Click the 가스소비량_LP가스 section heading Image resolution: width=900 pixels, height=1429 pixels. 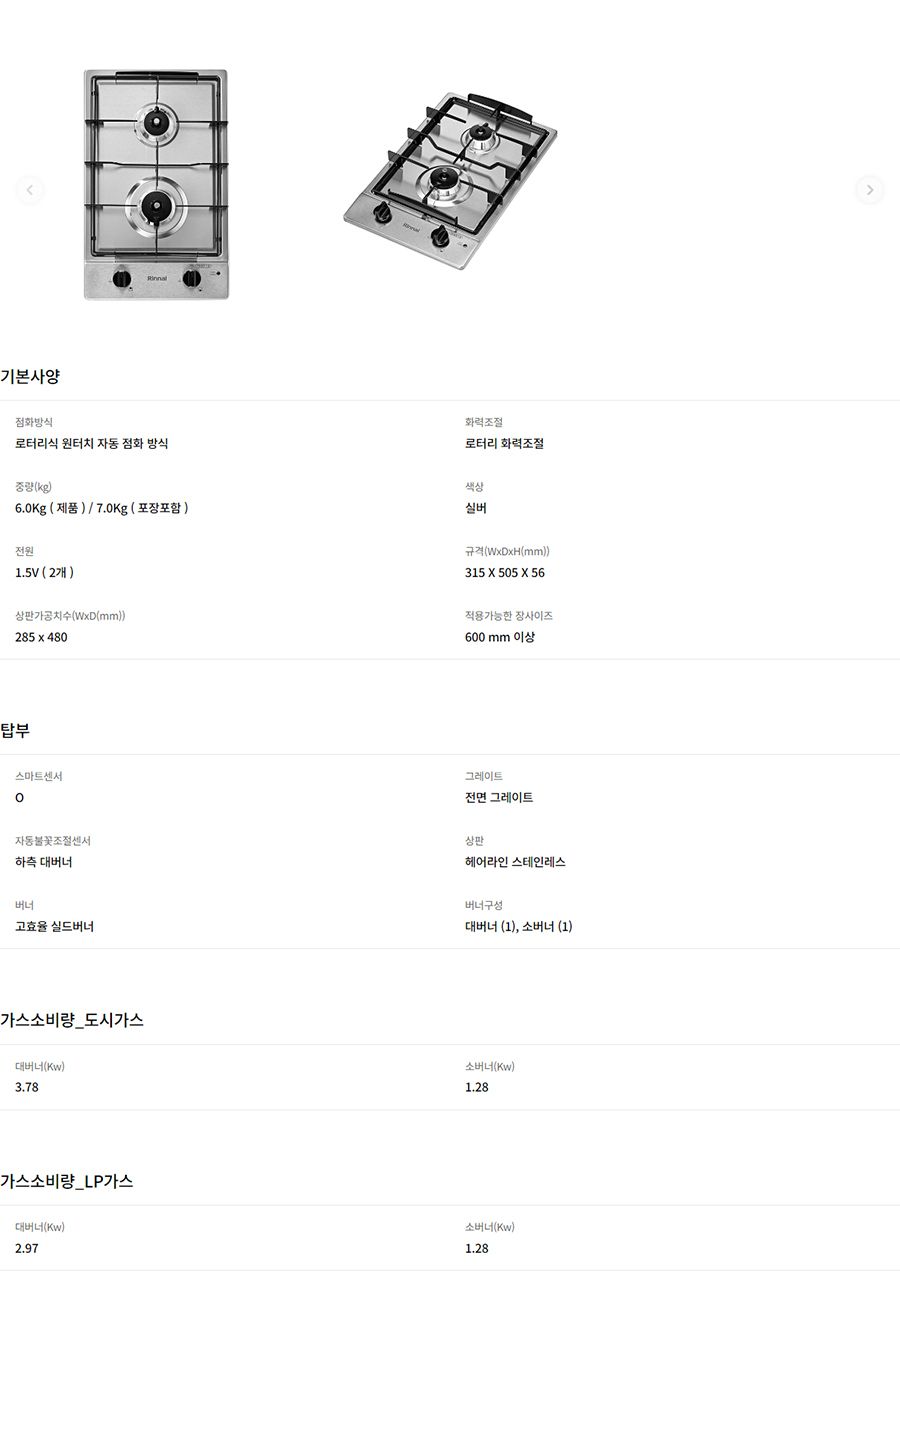(67, 1181)
